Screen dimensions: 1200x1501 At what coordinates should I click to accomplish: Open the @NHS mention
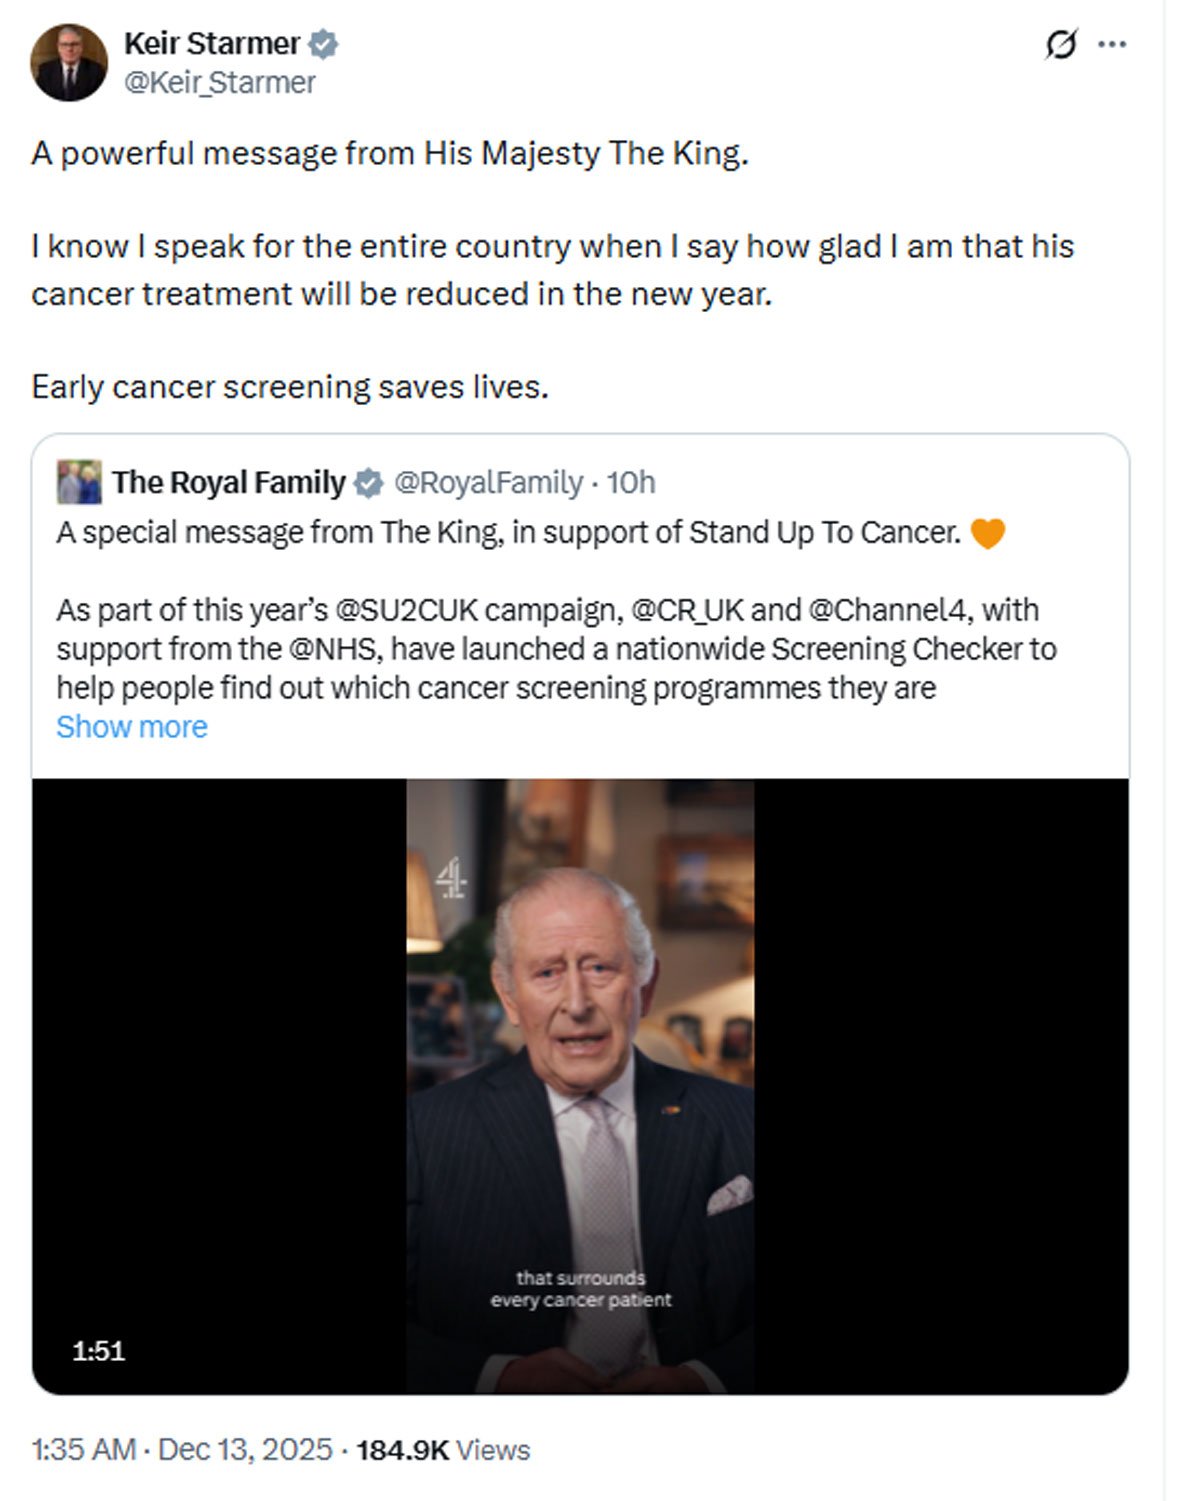334,649
